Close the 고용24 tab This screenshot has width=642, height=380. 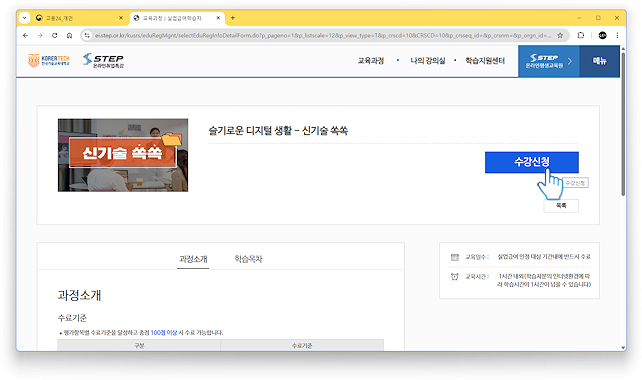[121, 18]
